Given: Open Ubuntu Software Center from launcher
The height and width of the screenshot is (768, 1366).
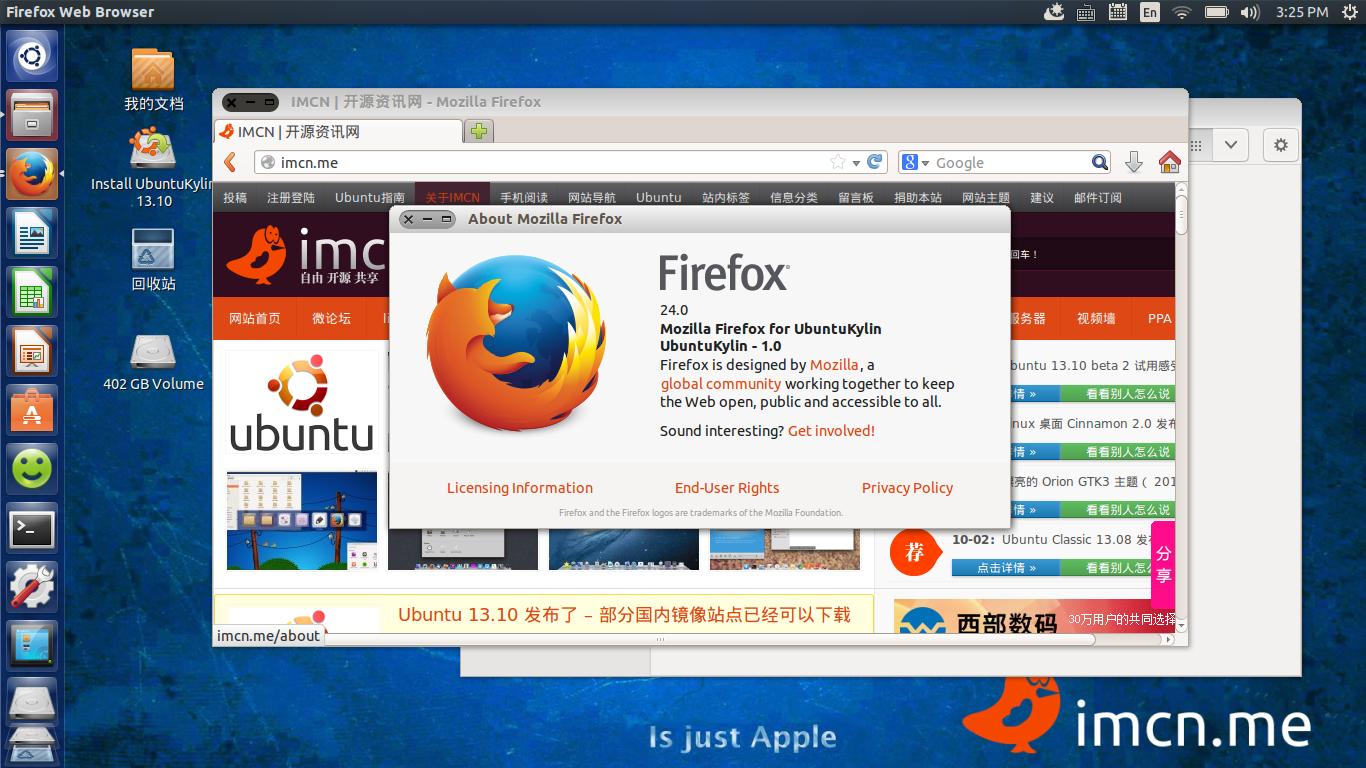Looking at the screenshot, I should click(32, 410).
